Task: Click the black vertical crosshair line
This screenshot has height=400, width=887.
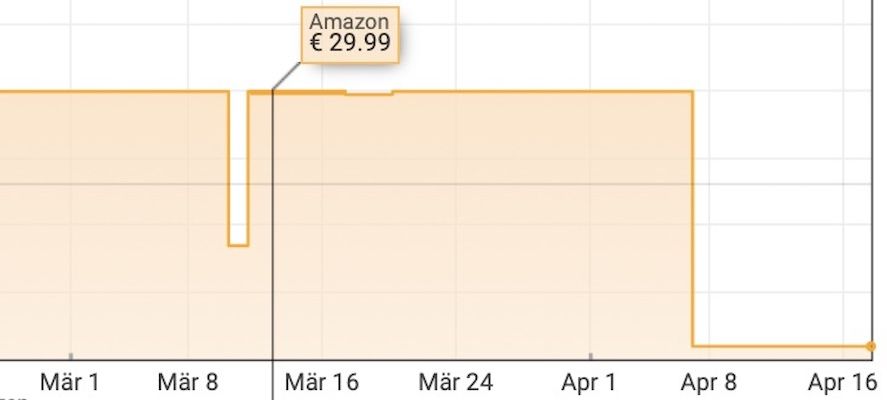Action: pyautogui.click(x=272, y=250)
